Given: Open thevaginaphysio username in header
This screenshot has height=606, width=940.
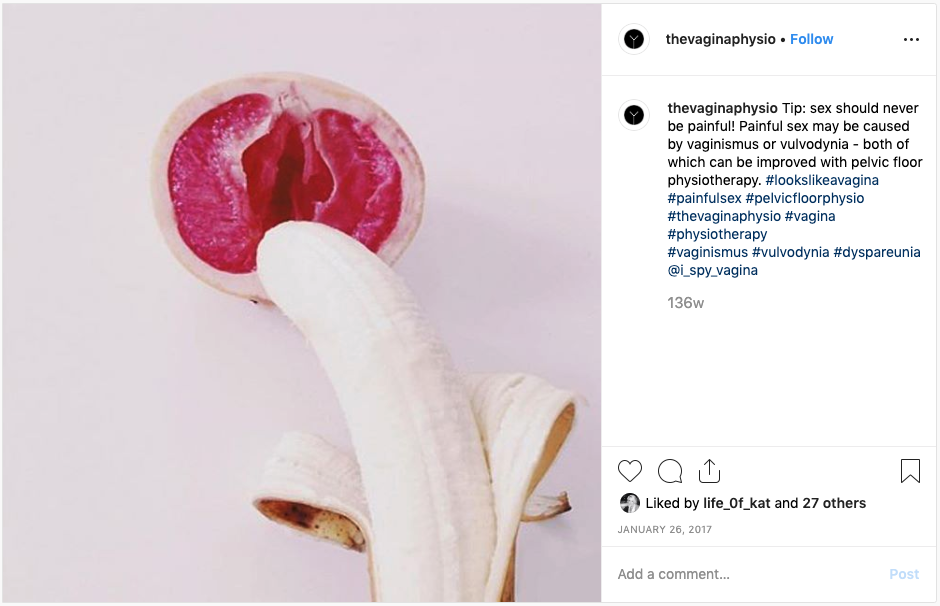Looking at the screenshot, I should [x=721, y=39].
